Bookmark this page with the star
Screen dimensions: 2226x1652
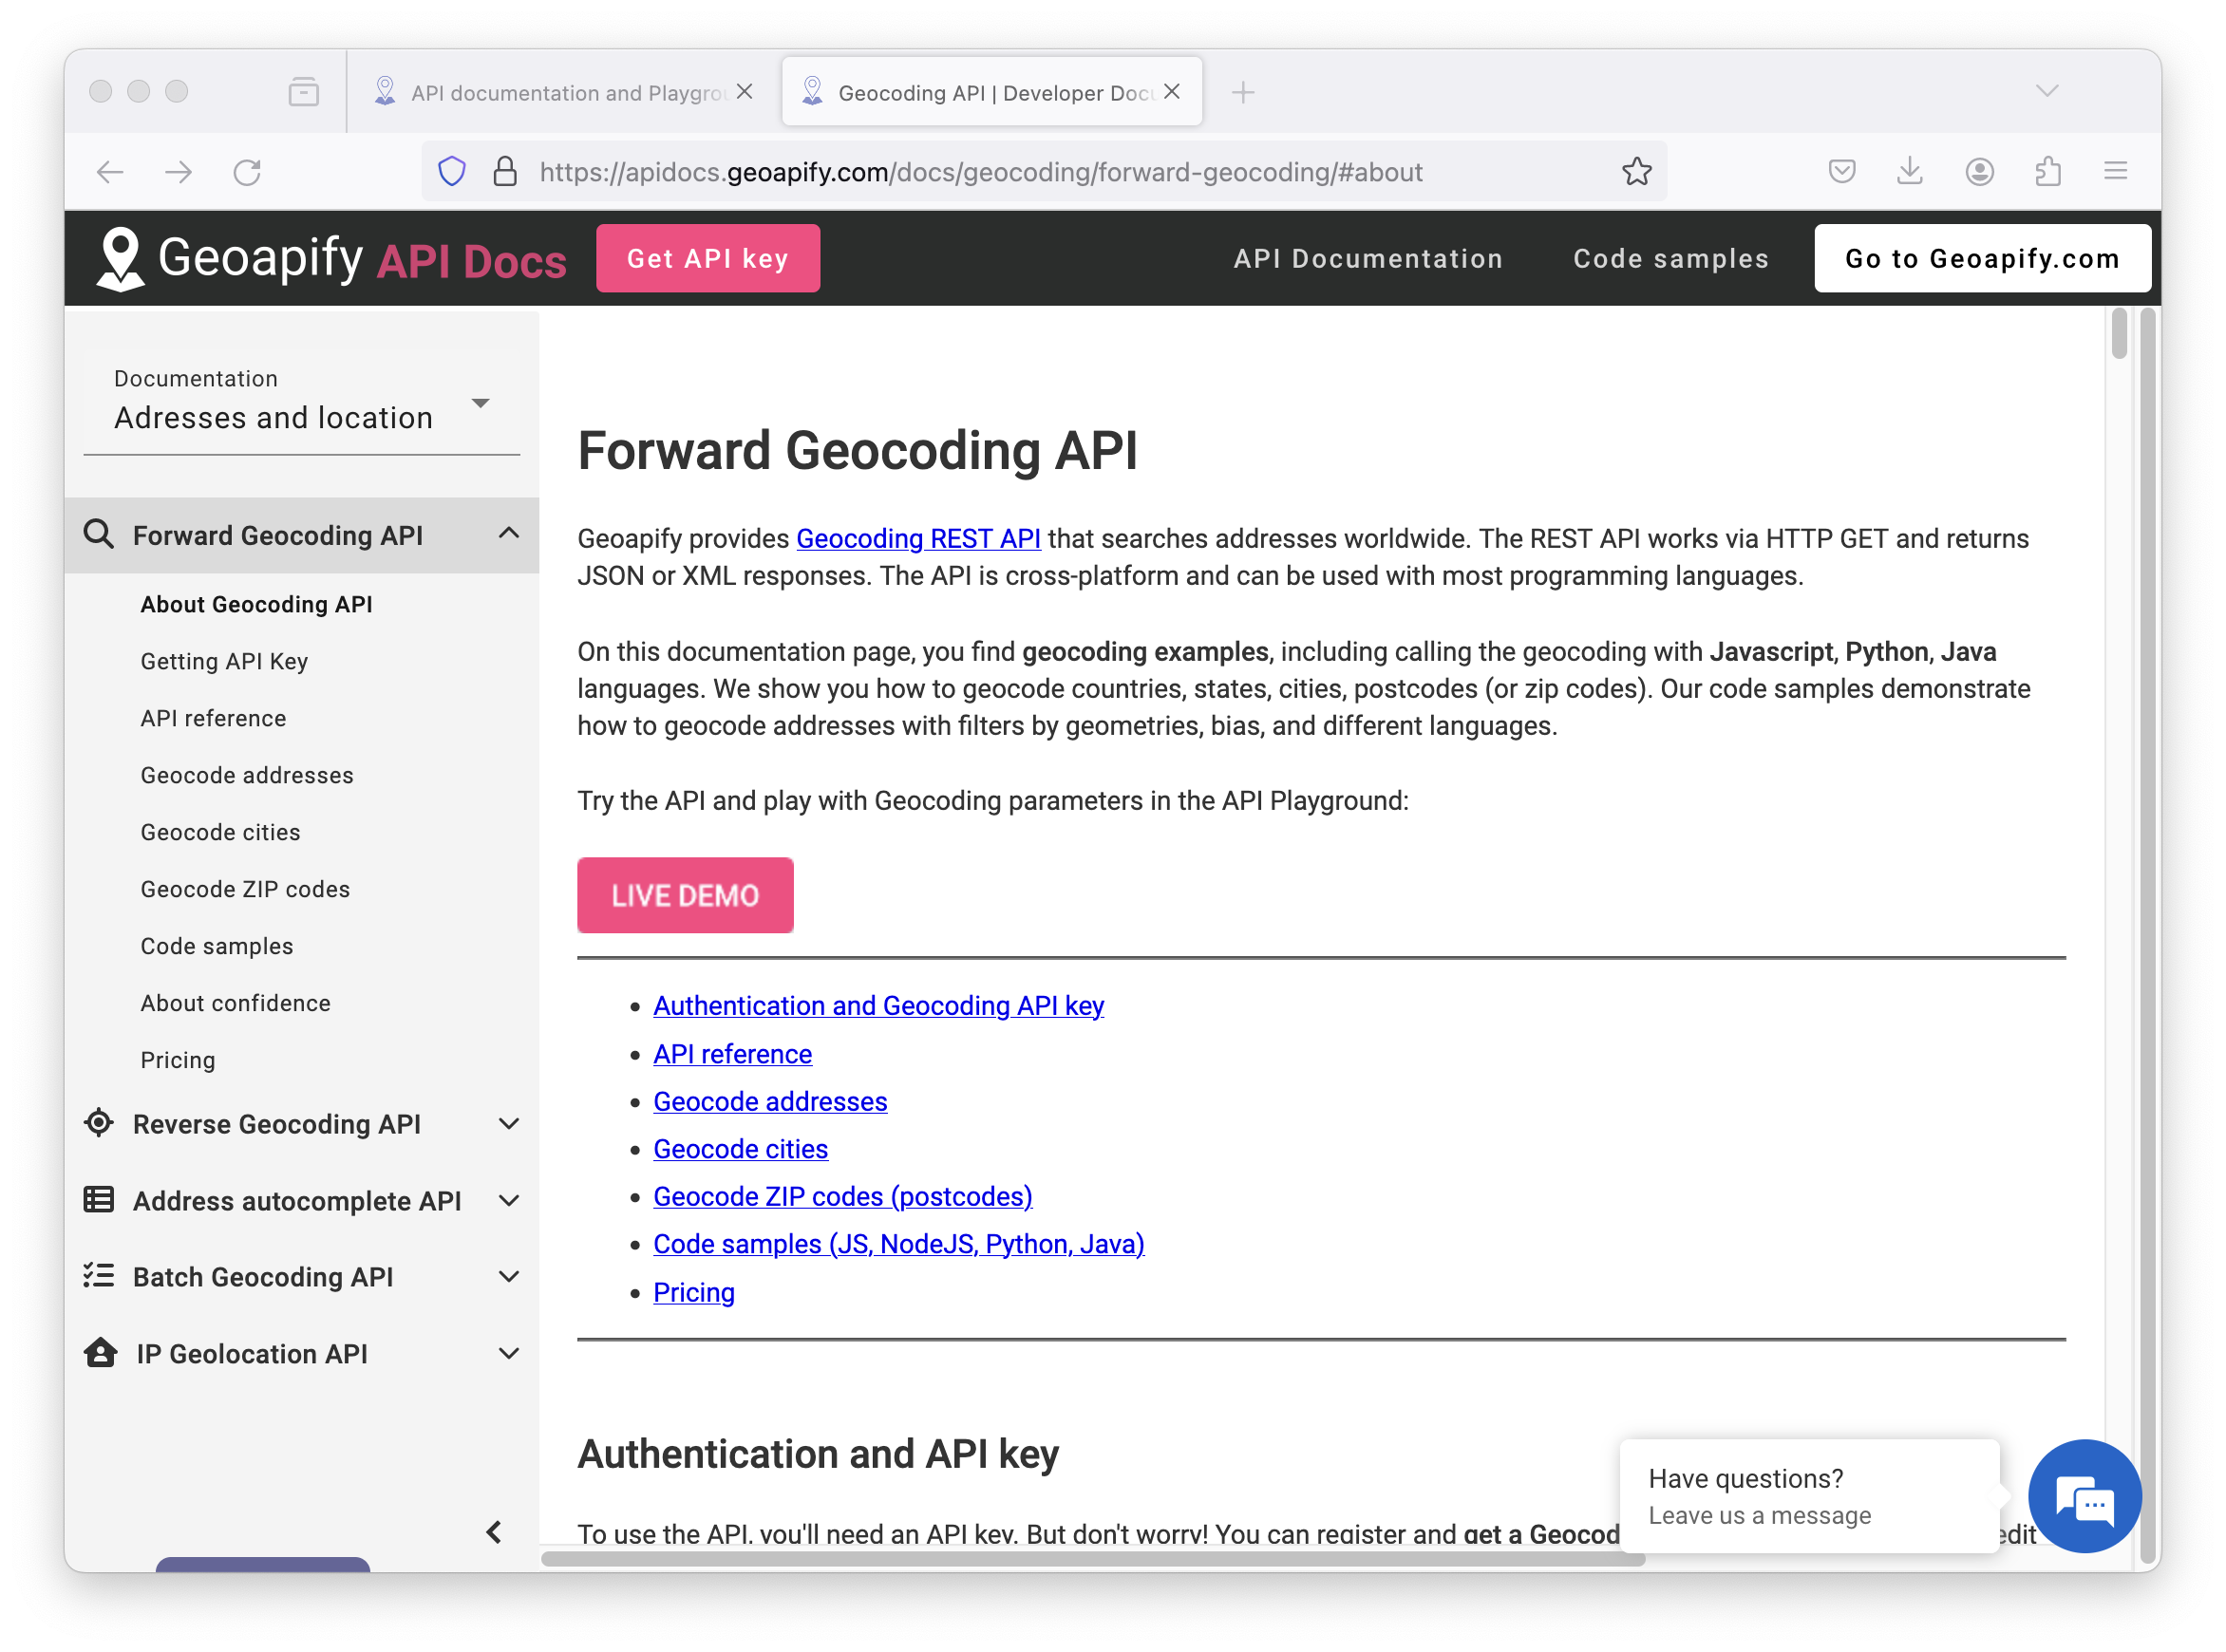point(1637,172)
